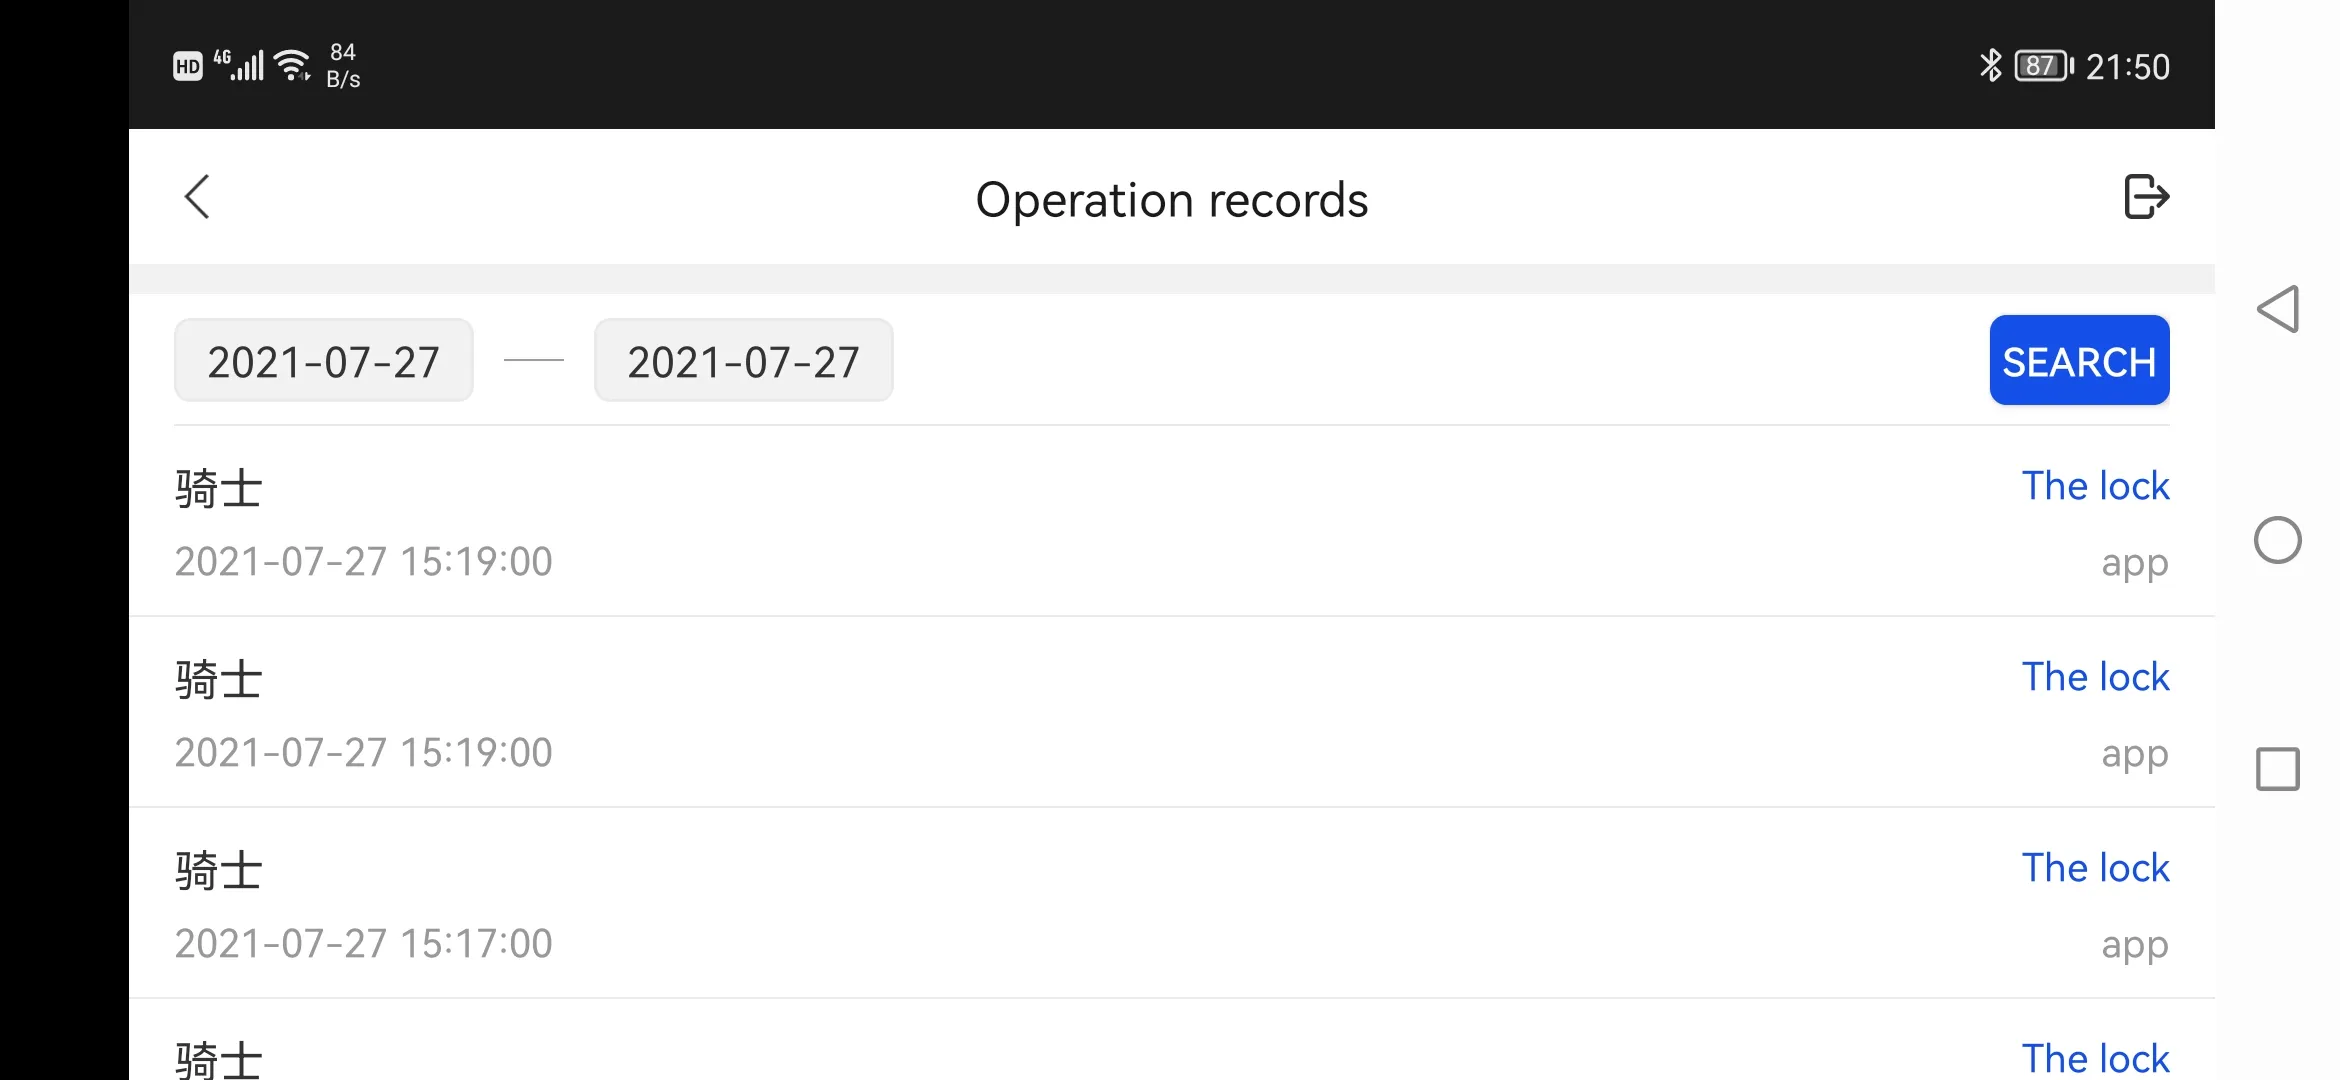Click the navigation back triangle icon

pos(2279,309)
